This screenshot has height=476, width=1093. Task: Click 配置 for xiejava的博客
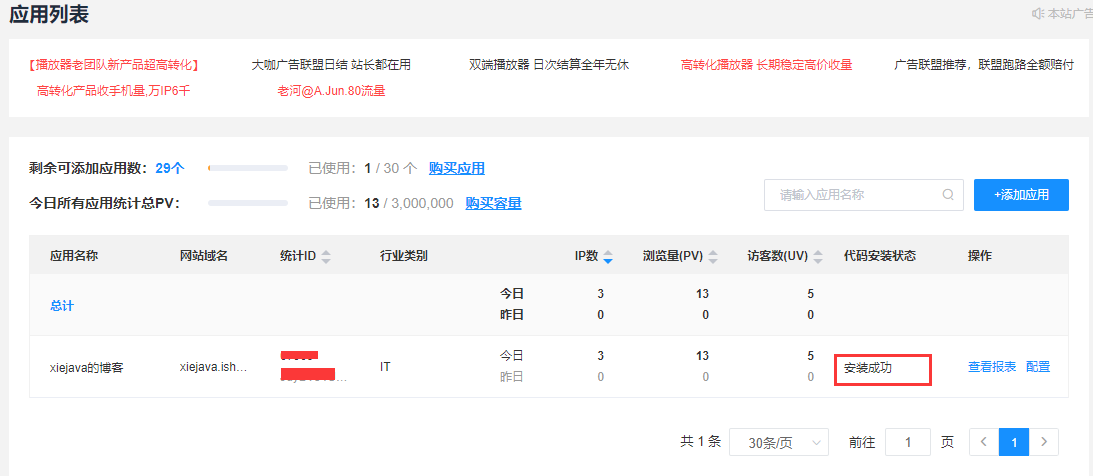click(x=1038, y=367)
